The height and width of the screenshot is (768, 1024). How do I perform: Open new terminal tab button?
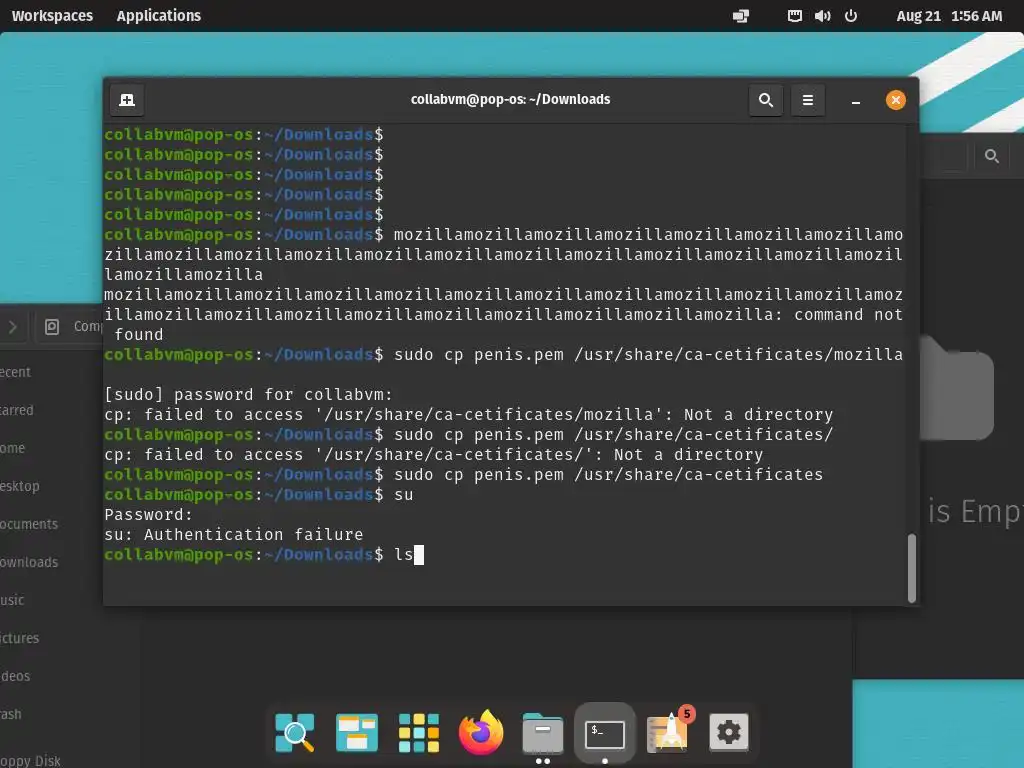pyautogui.click(x=127, y=100)
